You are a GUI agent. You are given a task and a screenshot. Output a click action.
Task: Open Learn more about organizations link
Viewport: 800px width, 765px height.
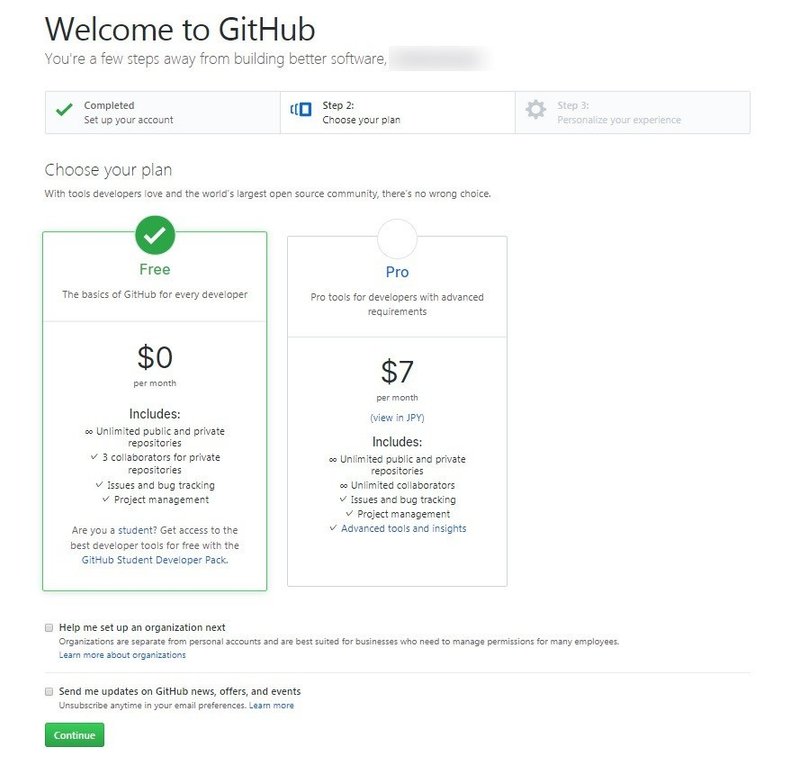point(122,655)
